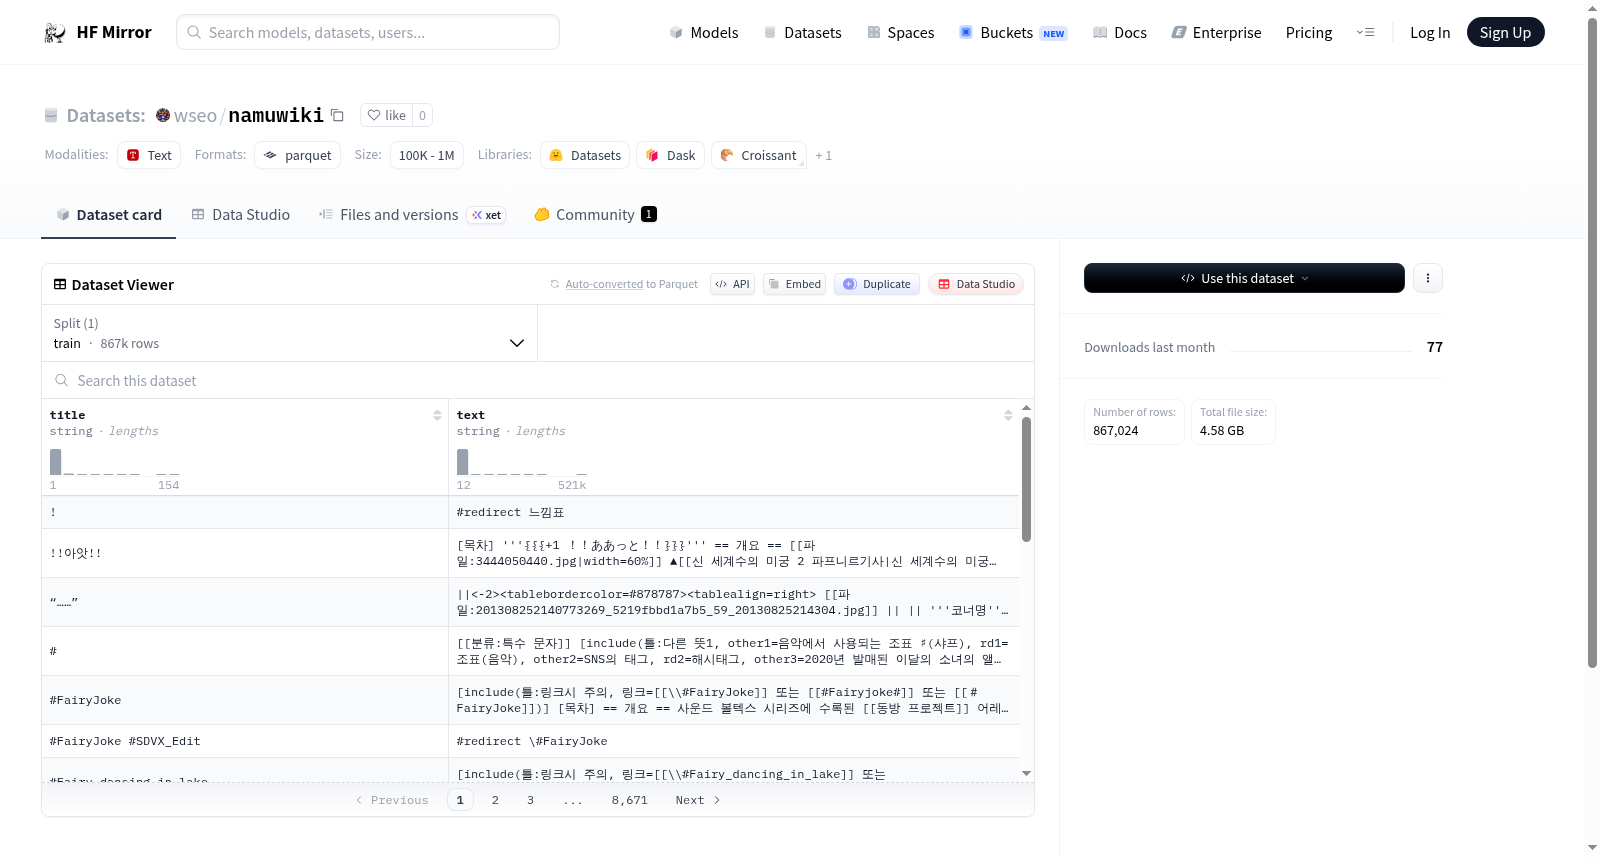Sort the text column using sort arrows
The height and width of the screenshot is (857, 1600).
click(1008, 415)
